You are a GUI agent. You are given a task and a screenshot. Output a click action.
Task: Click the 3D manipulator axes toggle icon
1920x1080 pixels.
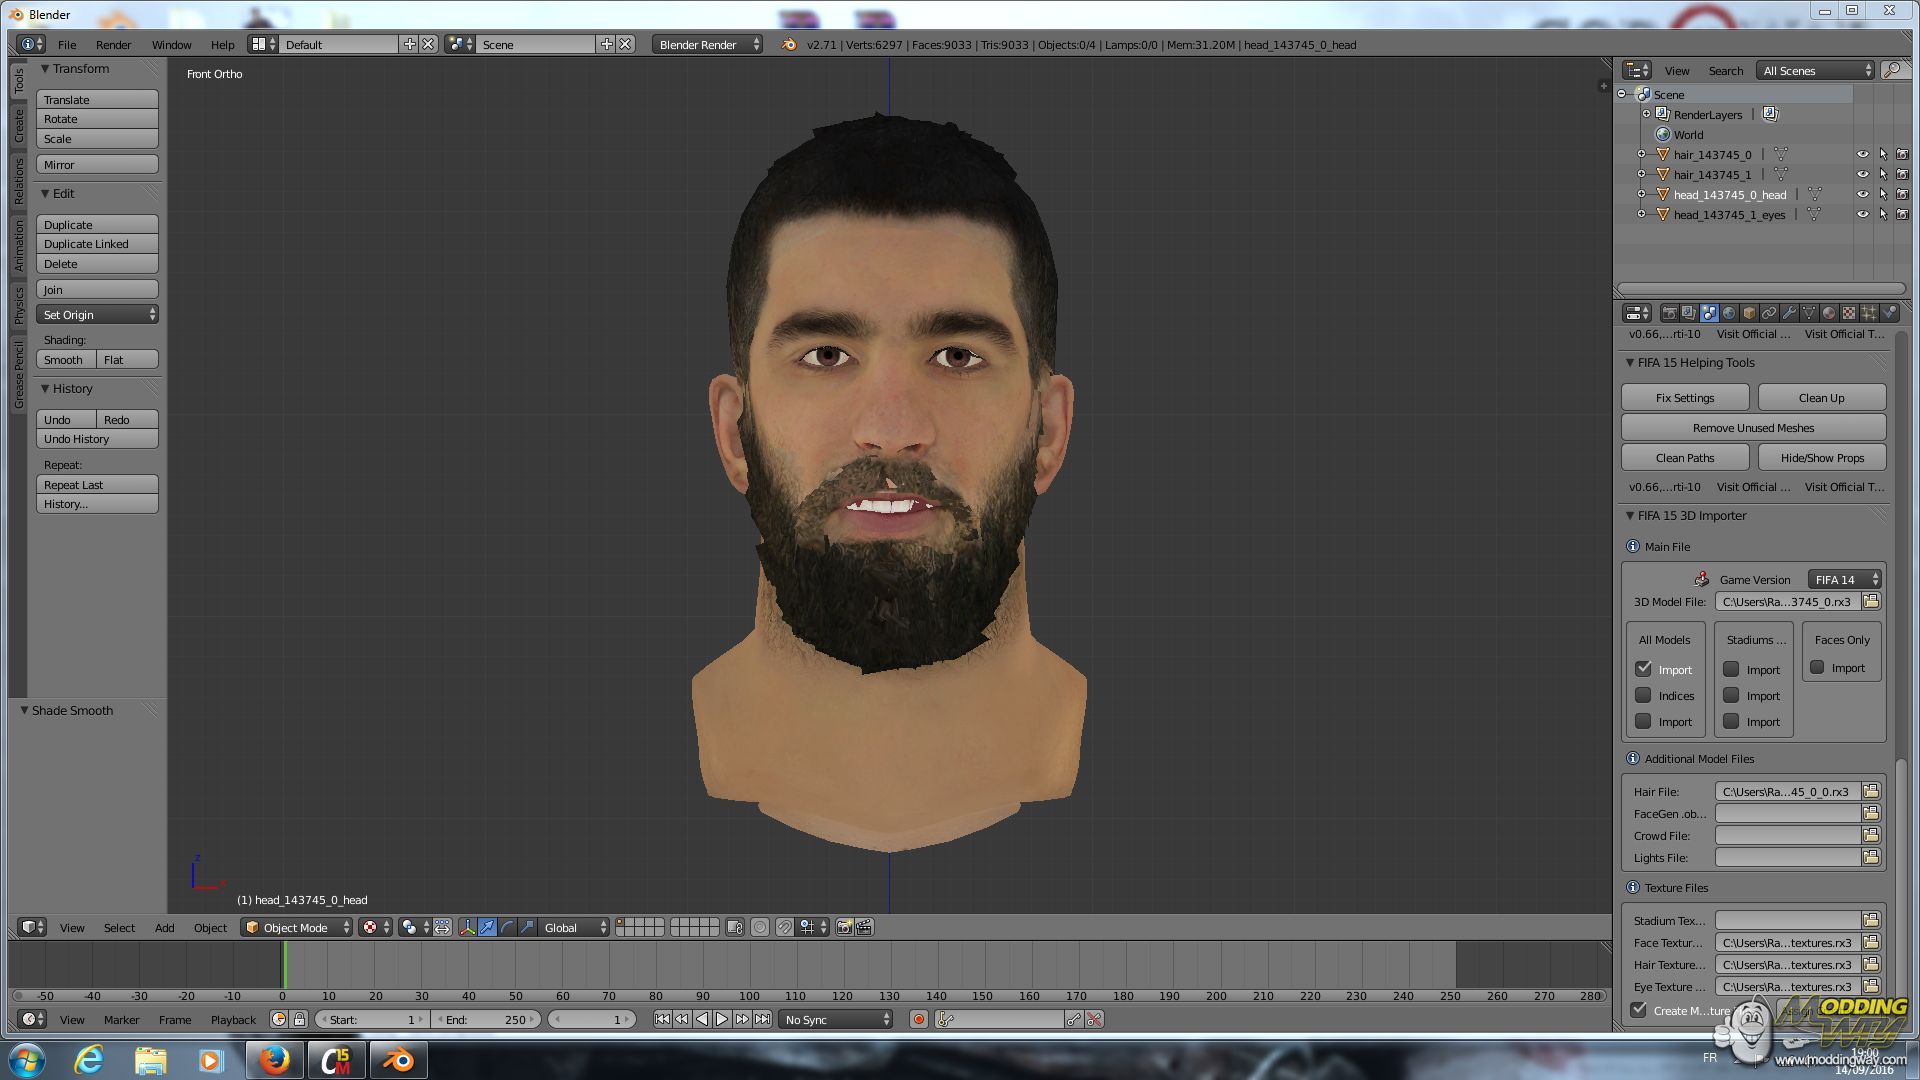(x=467, y=928)
